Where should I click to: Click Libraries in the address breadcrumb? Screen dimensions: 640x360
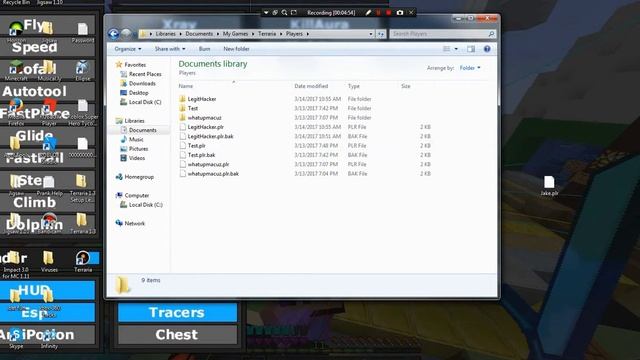165,34
